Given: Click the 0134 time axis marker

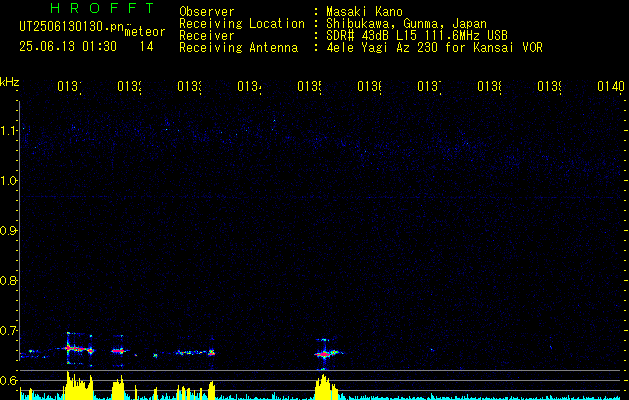Looking at the screenshot, I should pos(249,86).
